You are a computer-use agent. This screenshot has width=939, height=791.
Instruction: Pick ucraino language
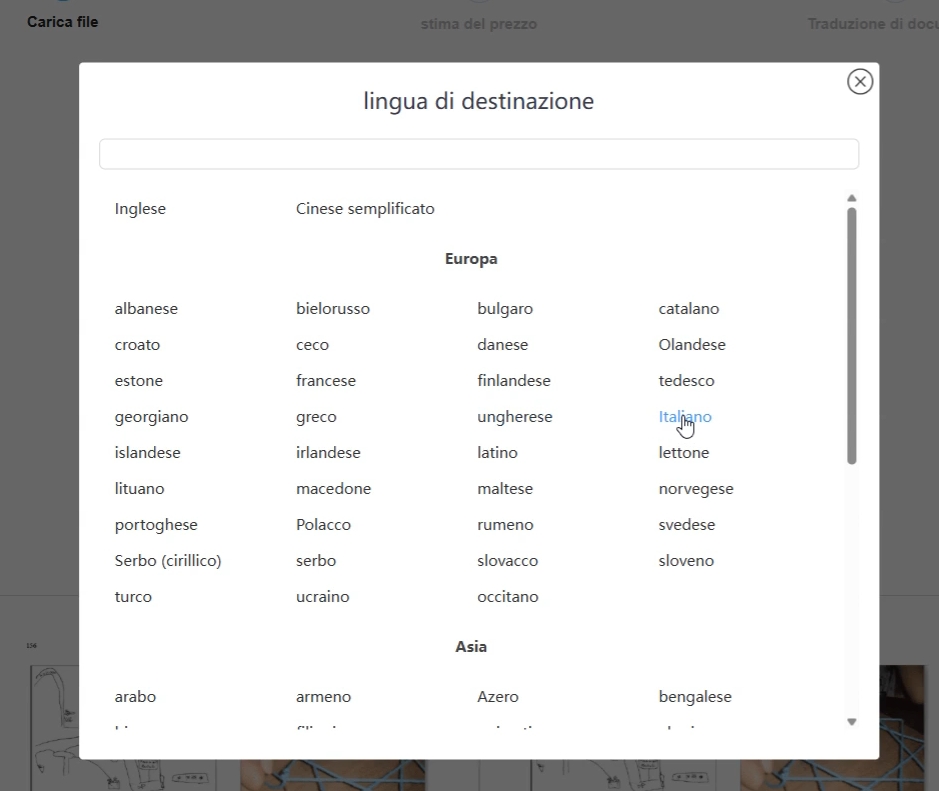[x=322, y=596]
